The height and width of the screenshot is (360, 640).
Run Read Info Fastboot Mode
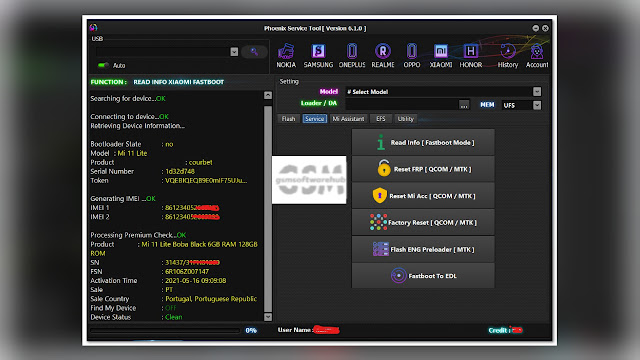423,142
